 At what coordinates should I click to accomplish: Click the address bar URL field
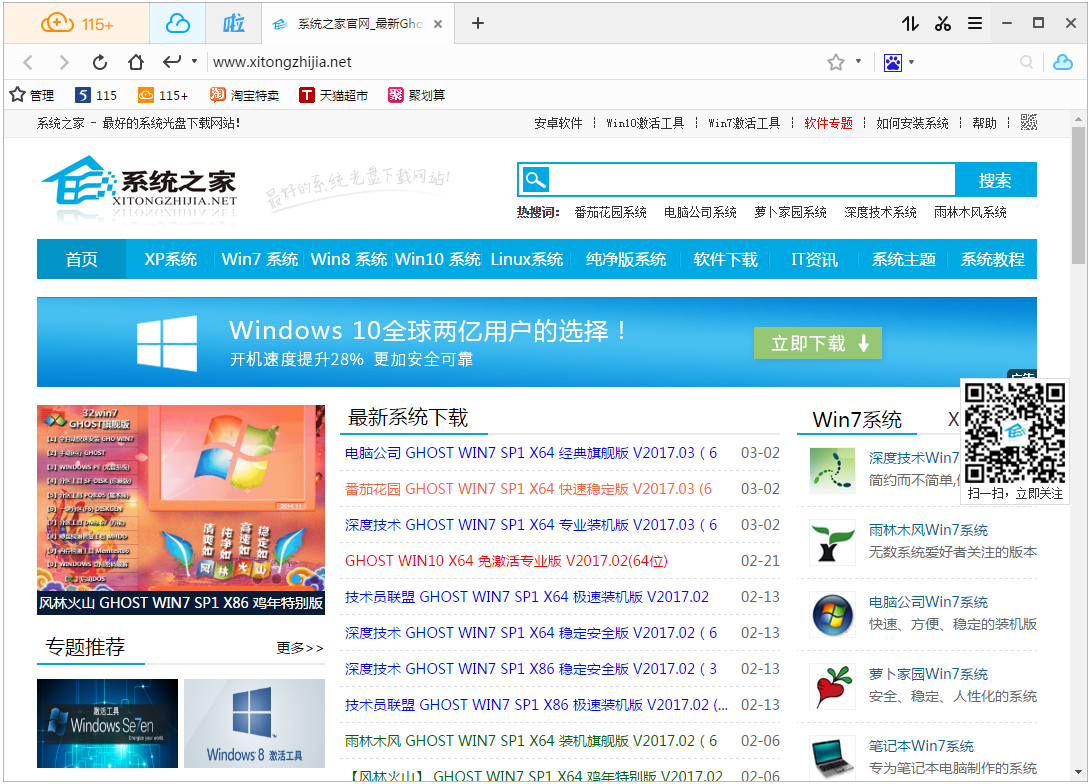(515, 62)
